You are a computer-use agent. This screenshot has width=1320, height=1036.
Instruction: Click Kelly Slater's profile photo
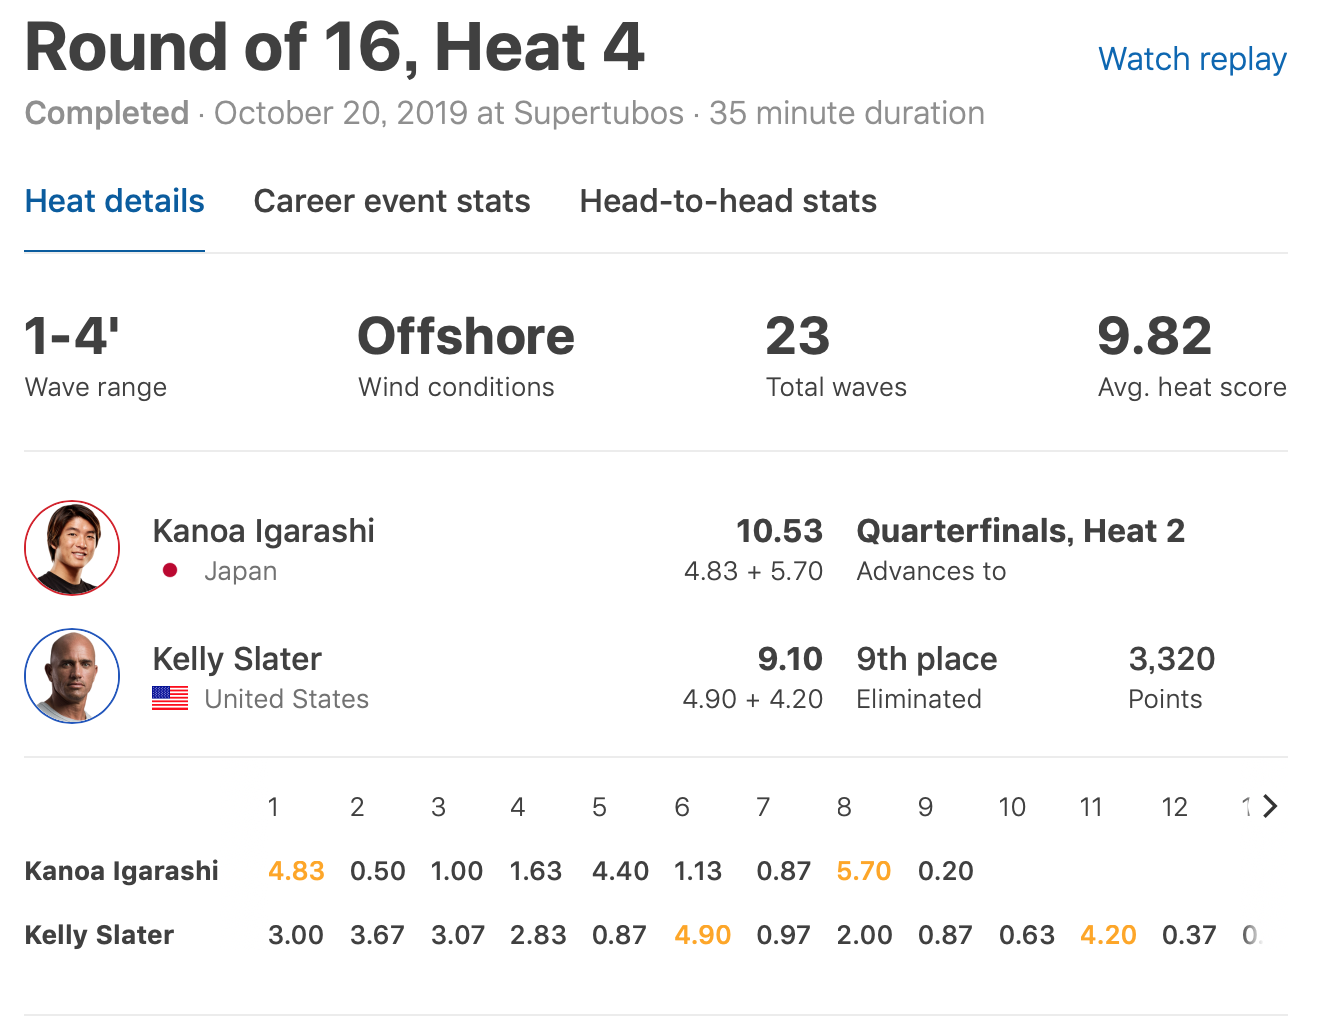tap(72, 676)
